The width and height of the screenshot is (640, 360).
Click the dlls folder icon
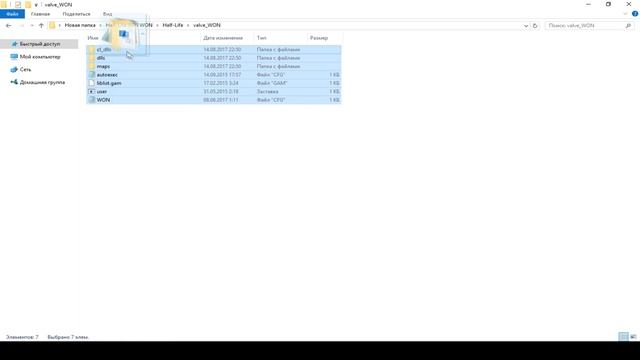(x=91, y=58)
